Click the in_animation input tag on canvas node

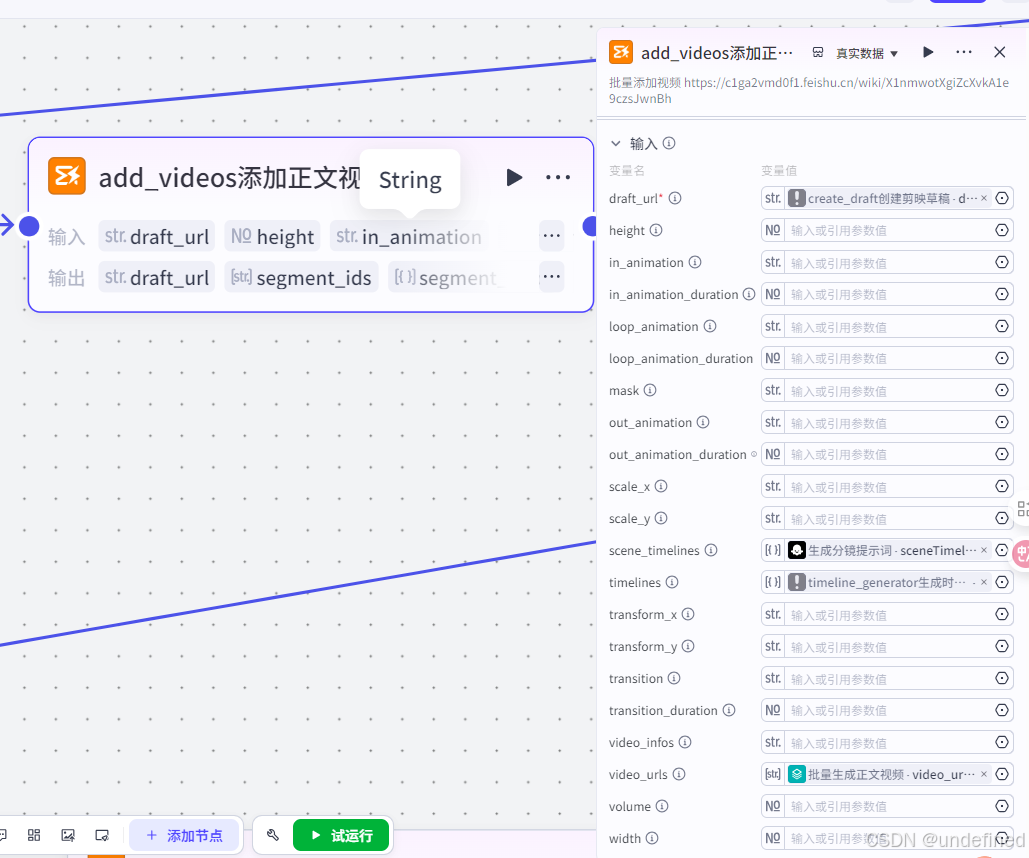point(409,236)
